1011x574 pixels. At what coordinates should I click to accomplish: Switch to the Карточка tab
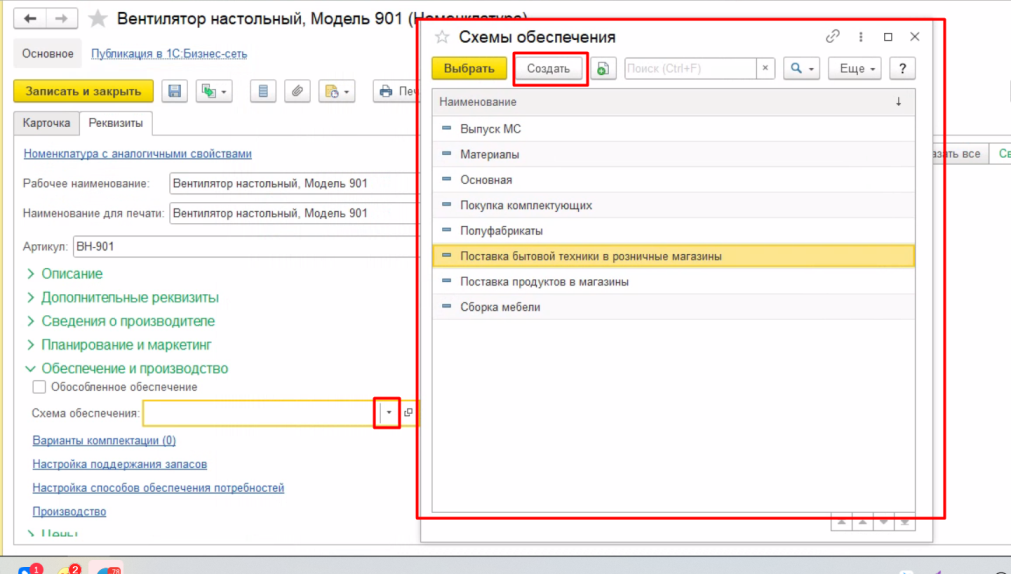point(46,123)
